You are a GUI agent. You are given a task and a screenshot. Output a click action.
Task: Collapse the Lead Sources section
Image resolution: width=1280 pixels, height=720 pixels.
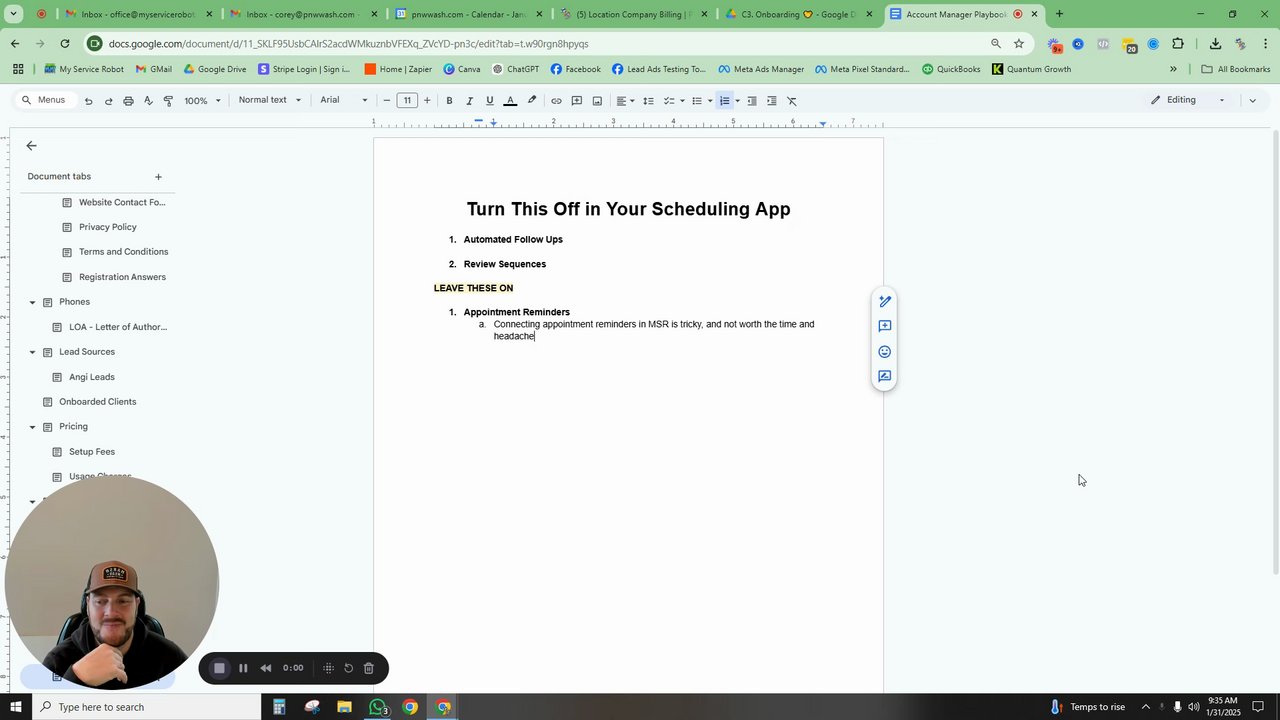(x=32, y=352)
